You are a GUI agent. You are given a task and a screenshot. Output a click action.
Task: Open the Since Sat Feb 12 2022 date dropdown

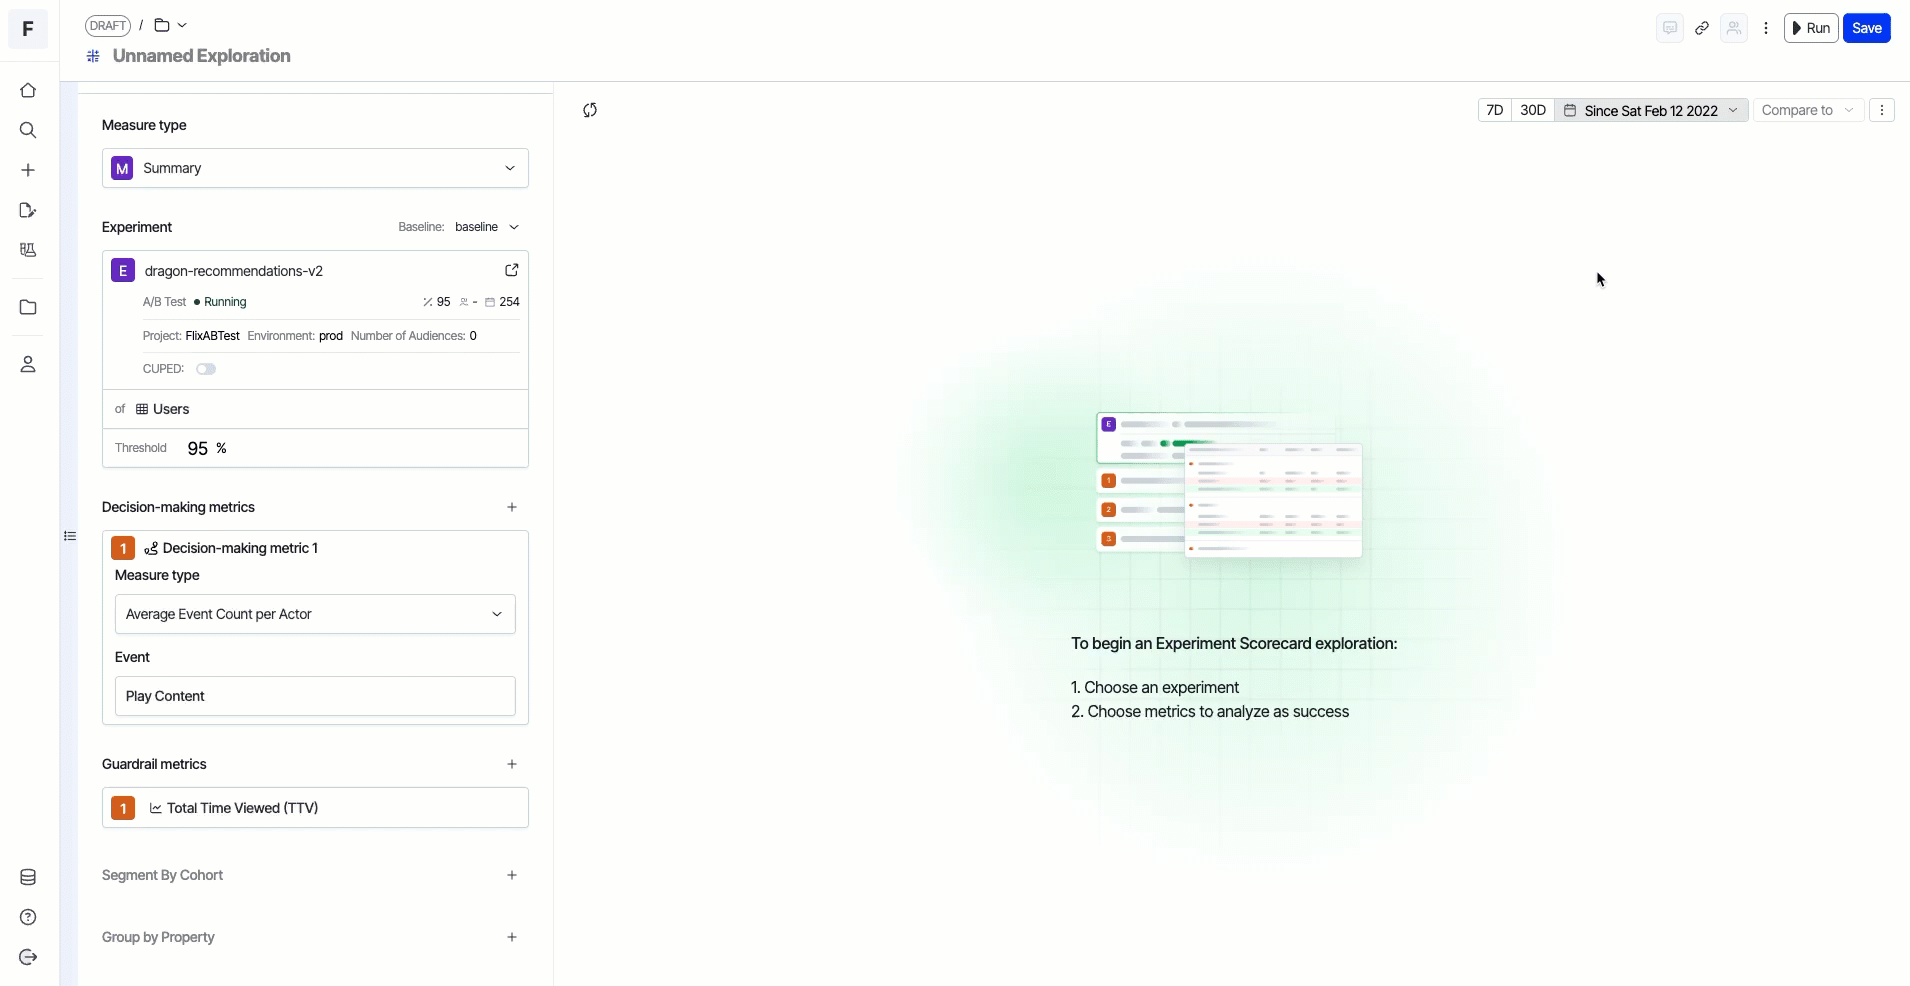tap(1651, 110)
